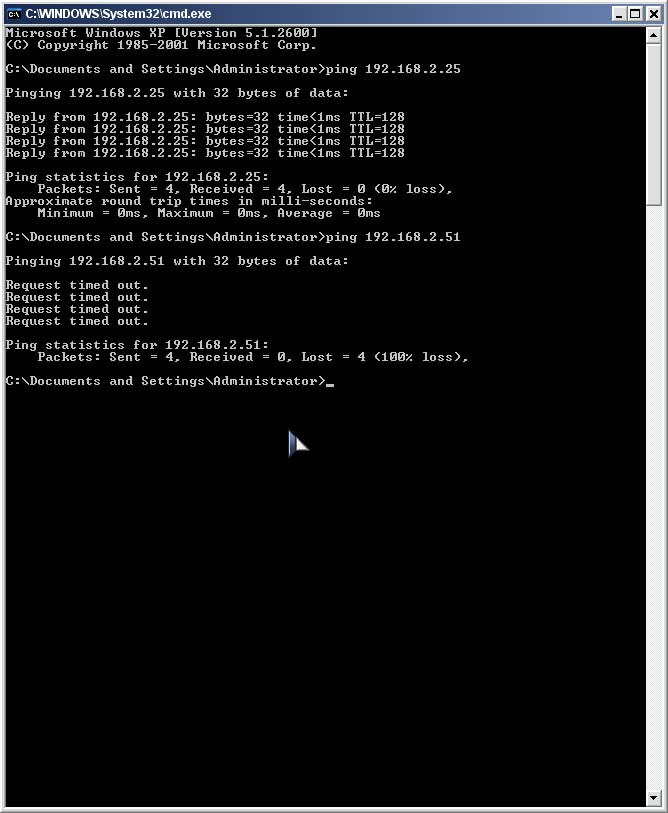Click the blinking cursor at the final prompt
This screenshot has width=668, height=813.
tap(330, 385)
